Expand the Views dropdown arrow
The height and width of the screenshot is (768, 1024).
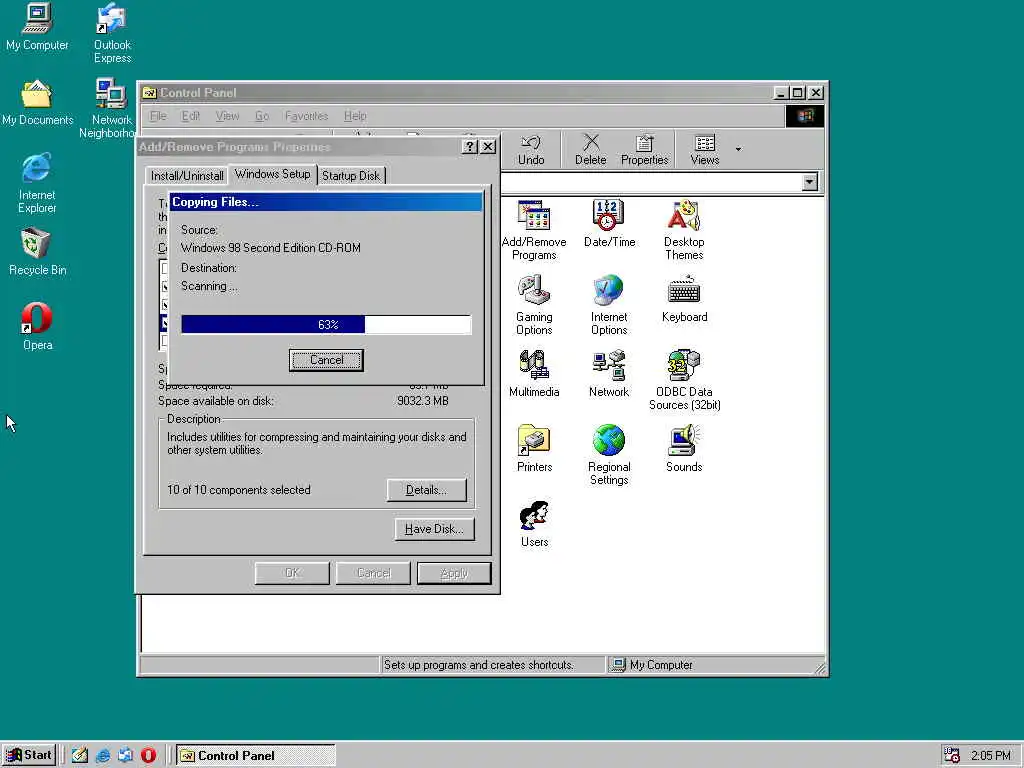click(x=739, y=150)
